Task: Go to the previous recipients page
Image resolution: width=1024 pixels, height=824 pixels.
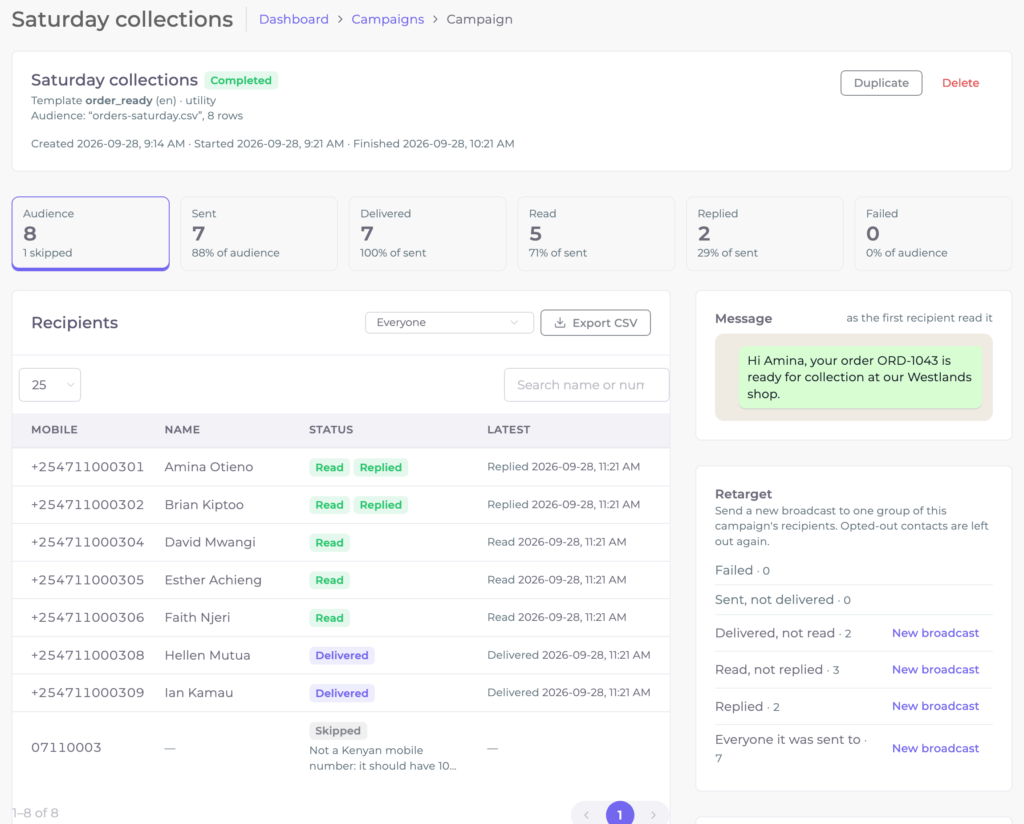Action: pos(586,815)
